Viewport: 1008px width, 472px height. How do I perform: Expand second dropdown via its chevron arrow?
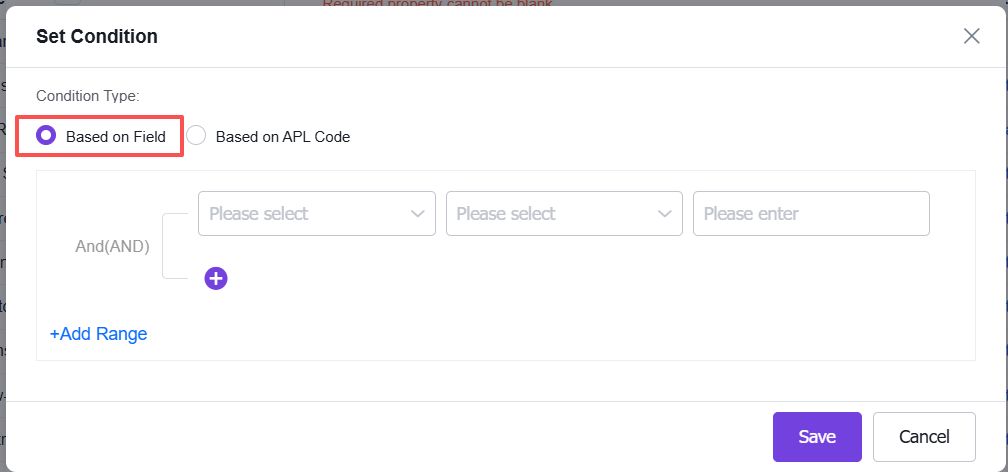665,213
